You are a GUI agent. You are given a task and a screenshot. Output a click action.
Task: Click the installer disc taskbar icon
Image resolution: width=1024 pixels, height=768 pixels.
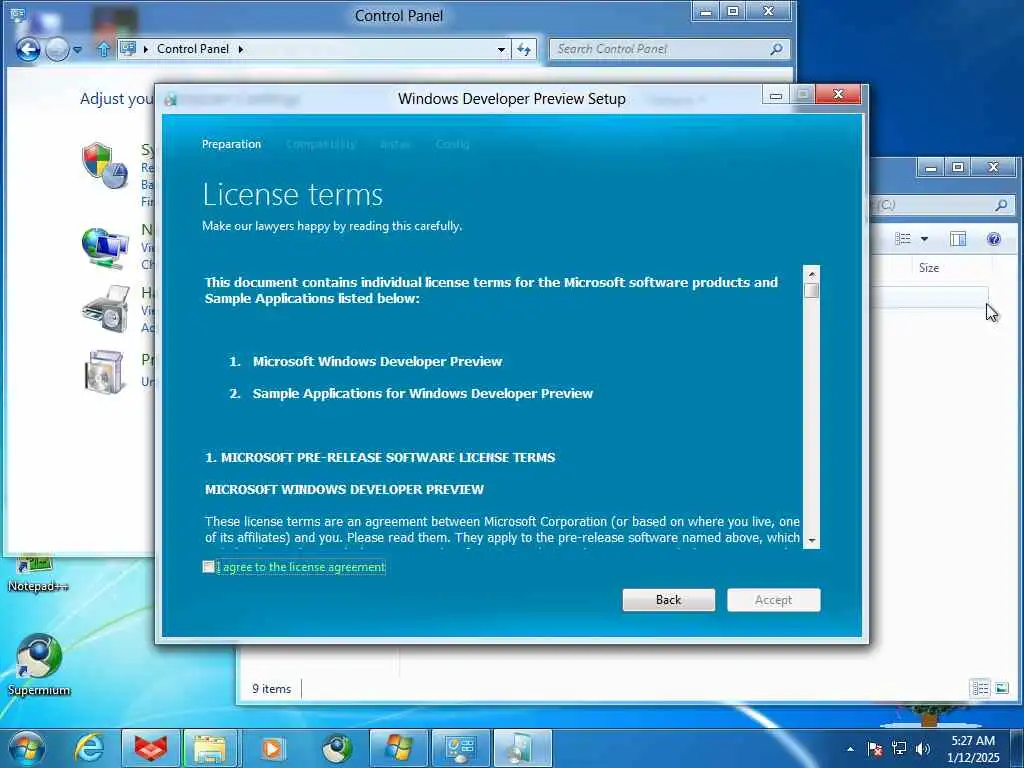tap(522, 748)
